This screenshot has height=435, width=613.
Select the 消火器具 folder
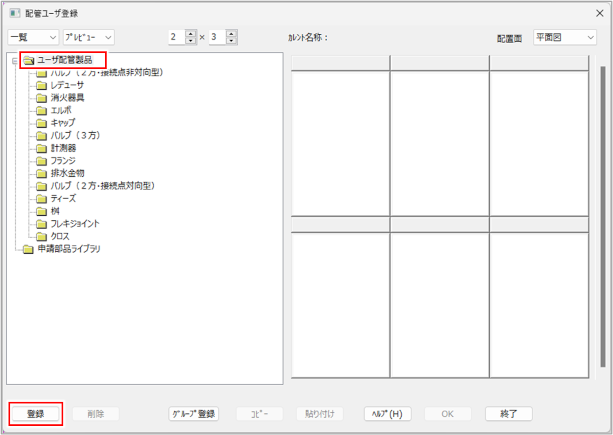tap(67, 98)
